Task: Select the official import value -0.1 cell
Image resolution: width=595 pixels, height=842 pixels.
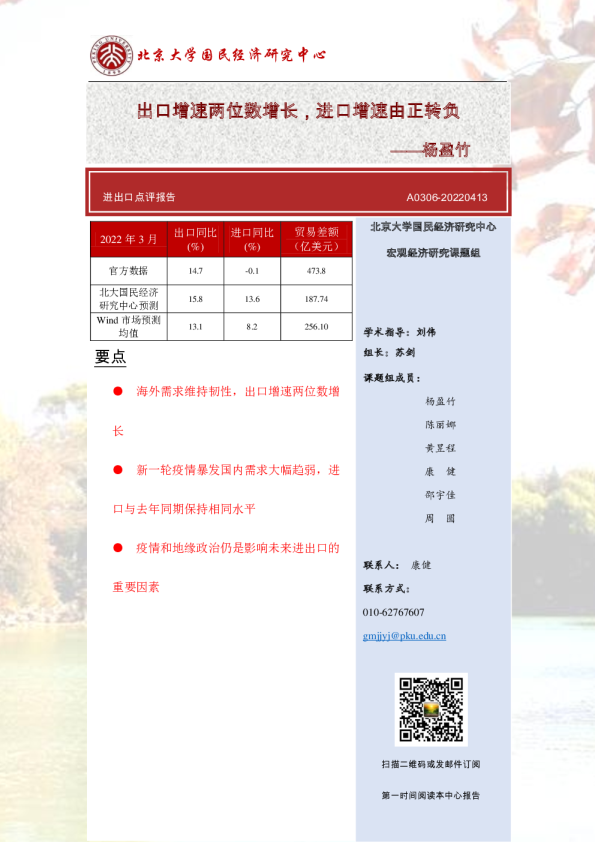Action: pyautogui.click(x=252, y=271)
